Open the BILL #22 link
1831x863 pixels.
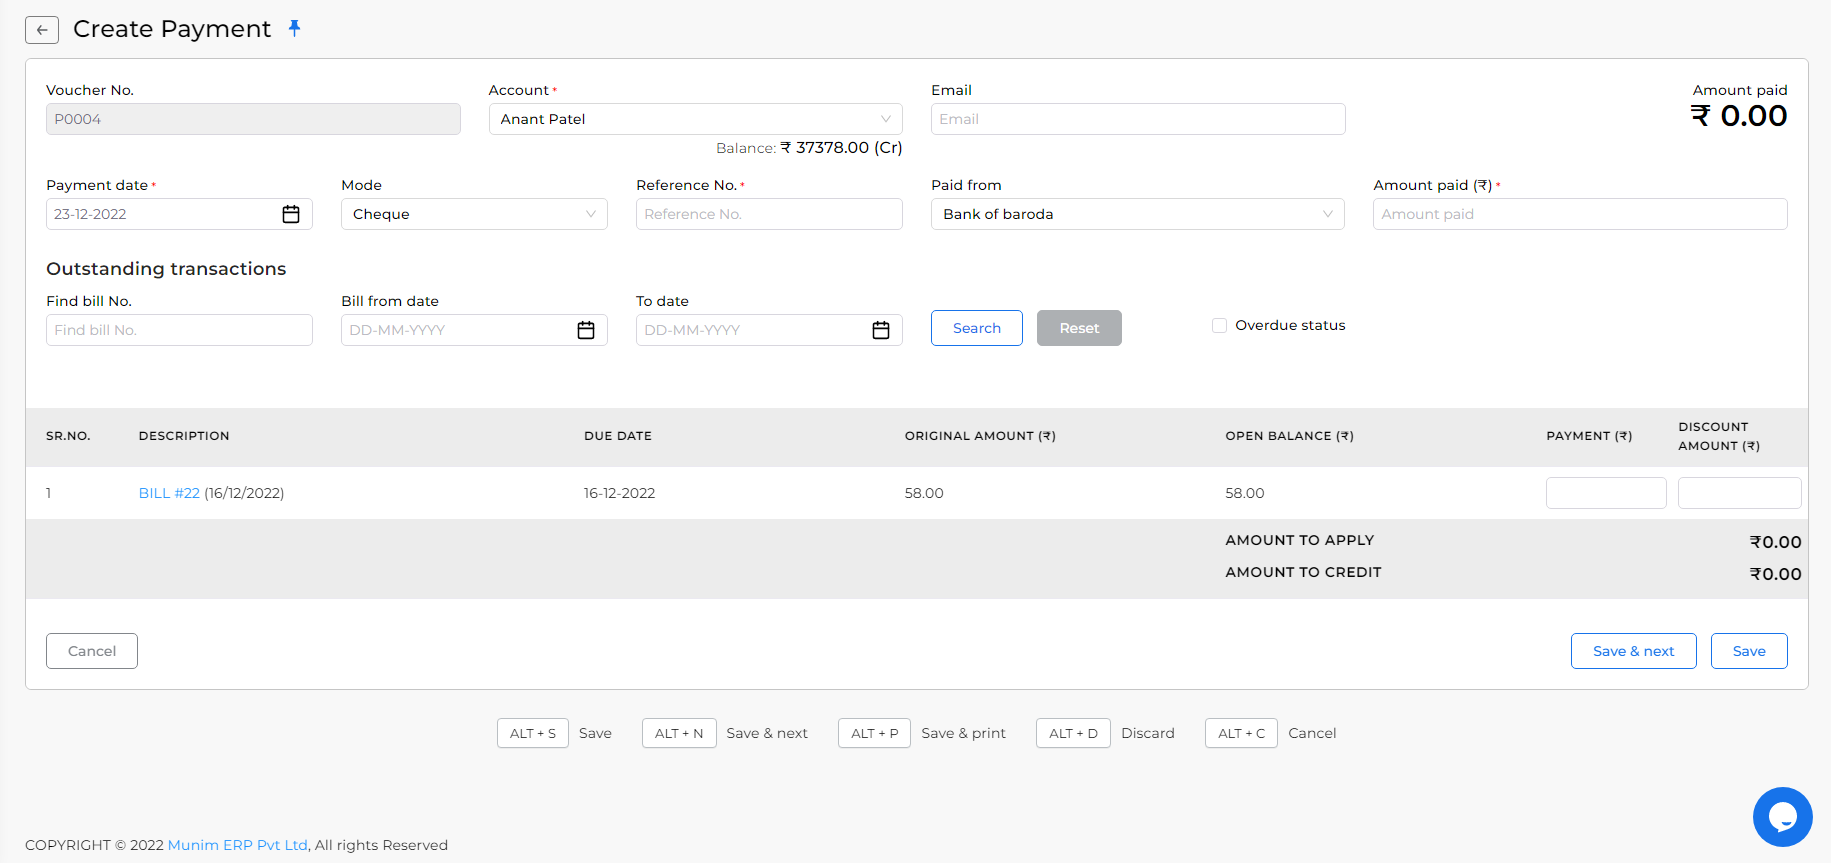tap(169, 493)
